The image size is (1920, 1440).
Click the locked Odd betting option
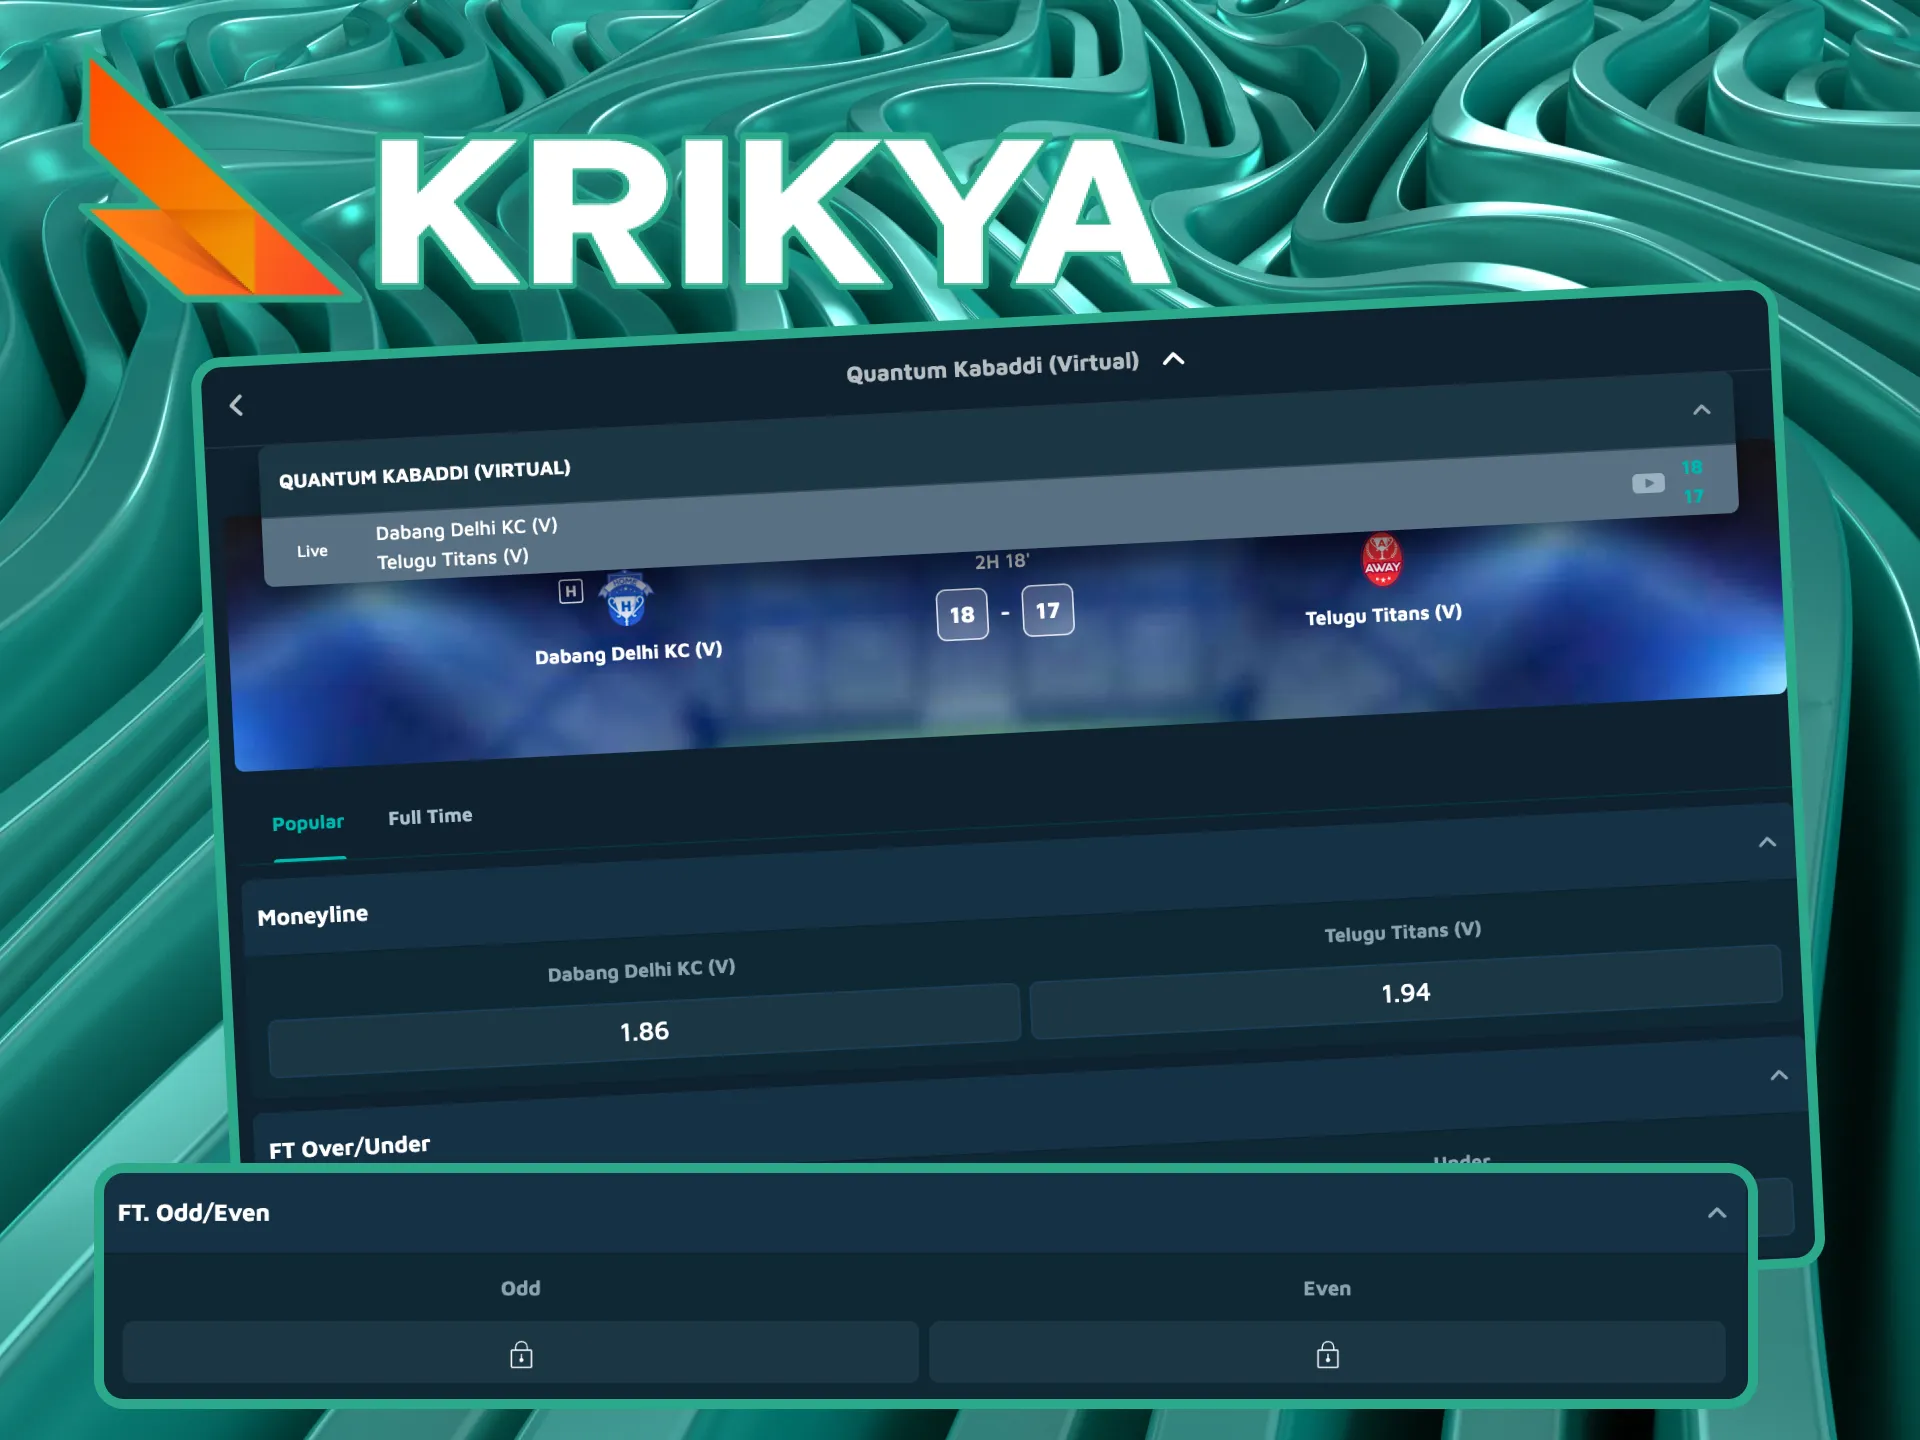click(x=520, y=1354)
